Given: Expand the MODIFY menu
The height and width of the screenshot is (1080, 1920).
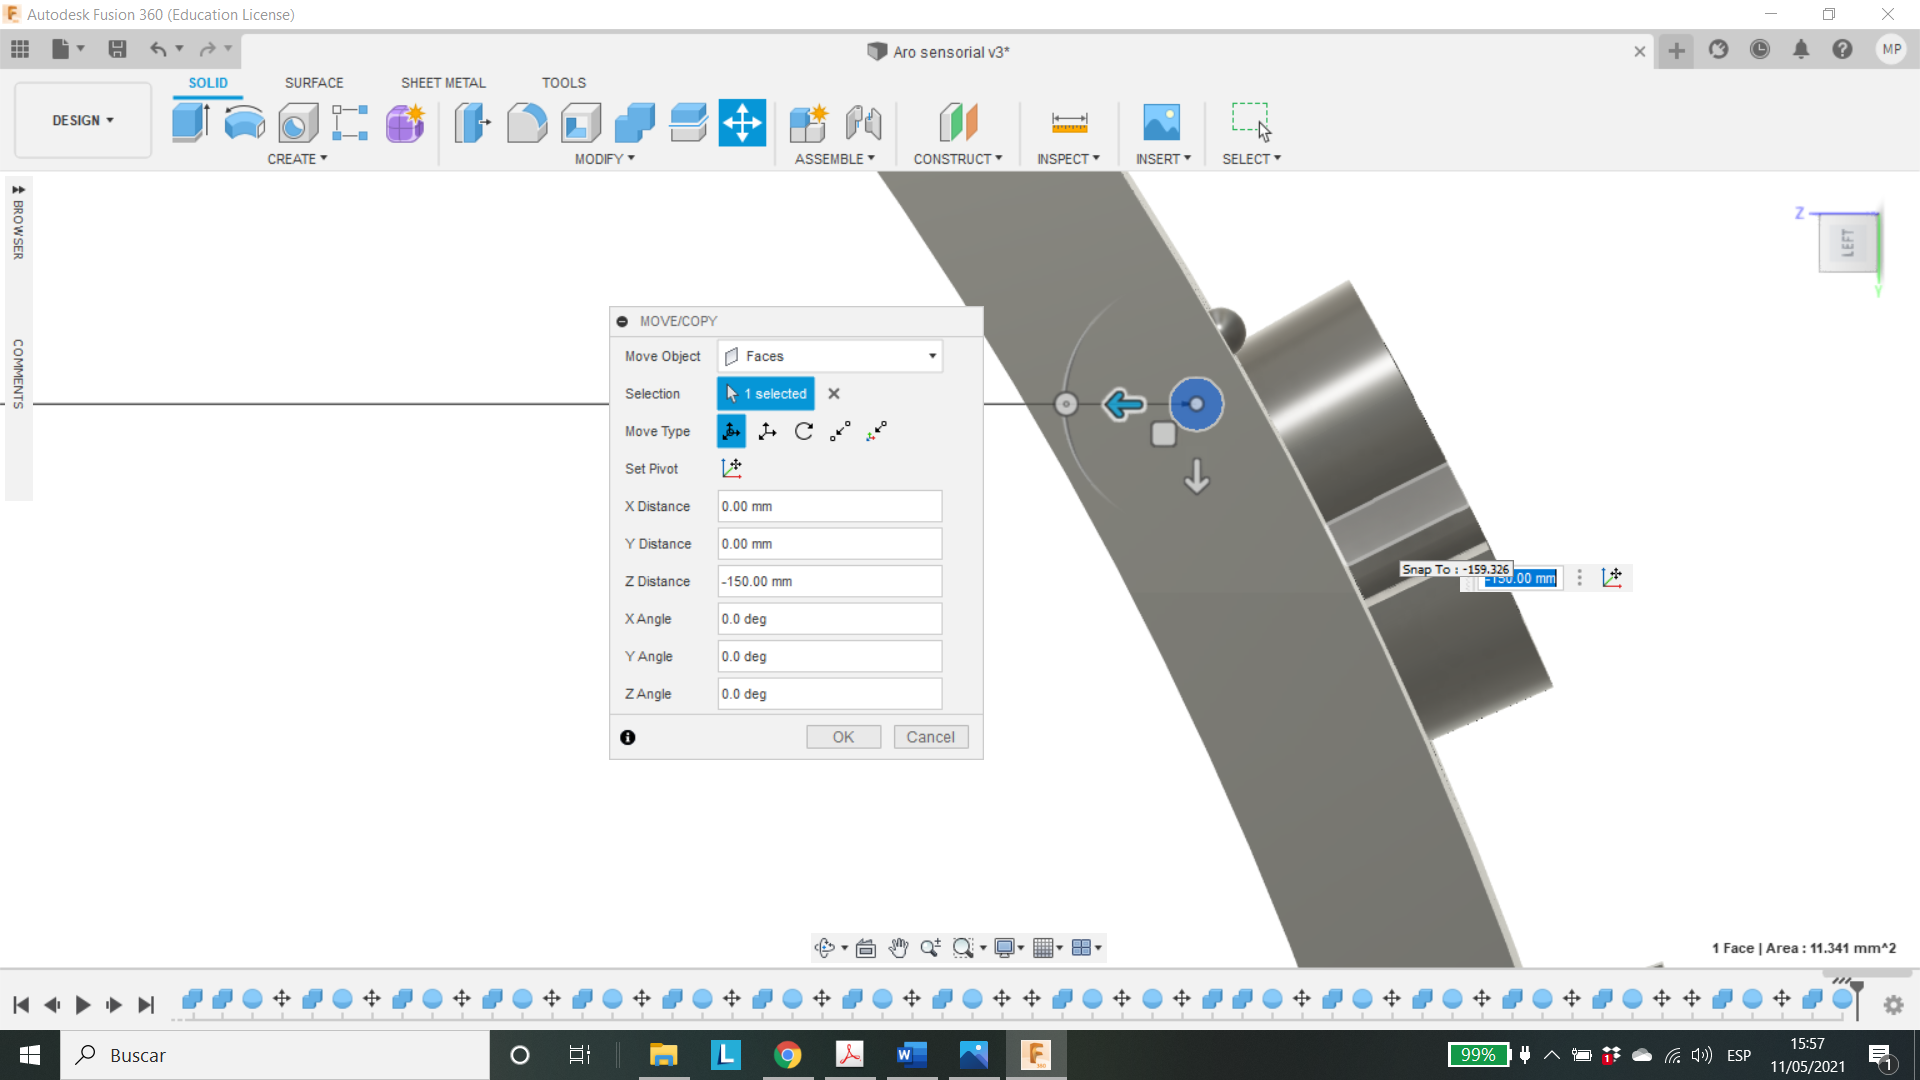Looking at the screenshot, I should tap(604, 159).
